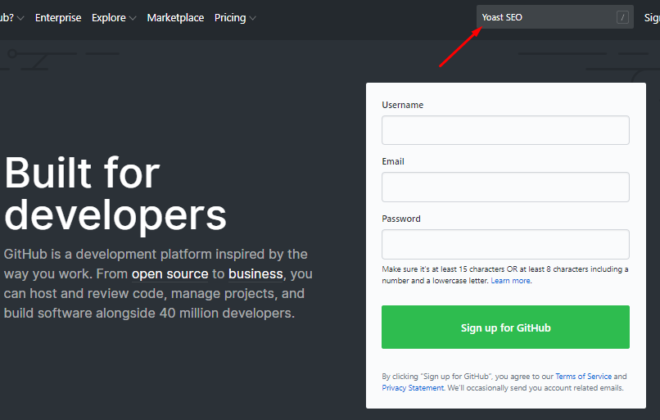Click the Sign up for GitHub button

[x=505, y=327]
